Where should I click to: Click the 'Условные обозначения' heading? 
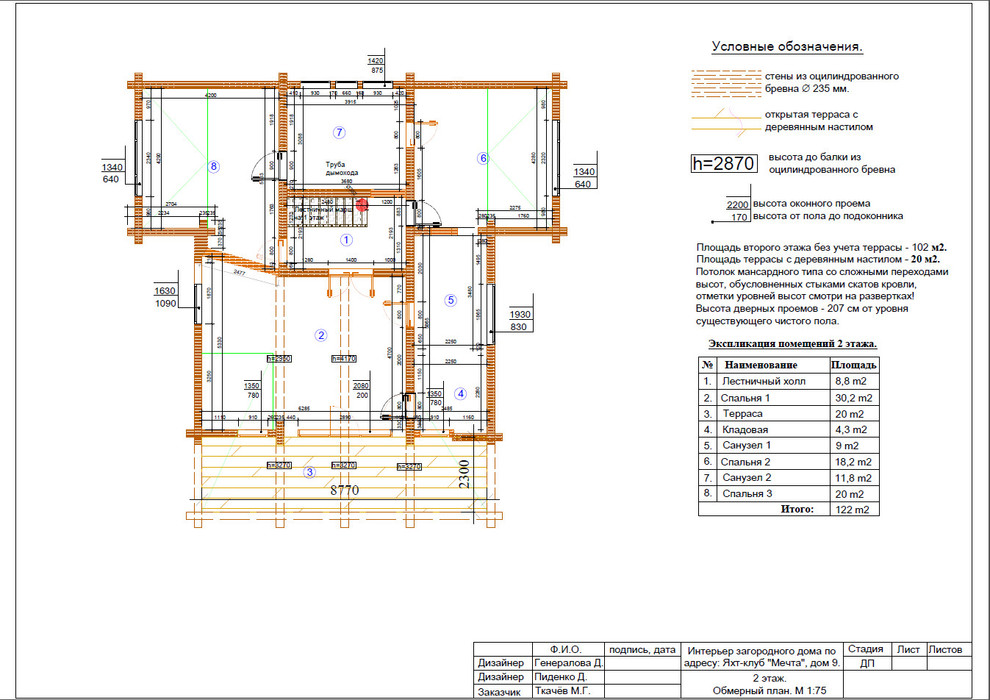tap(786, 47)
